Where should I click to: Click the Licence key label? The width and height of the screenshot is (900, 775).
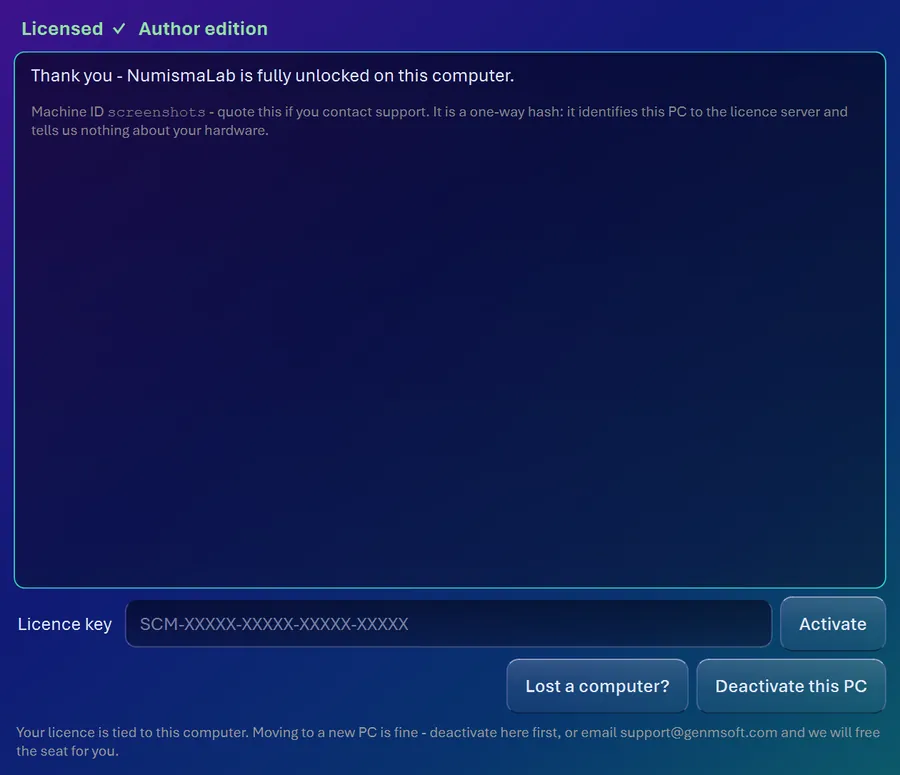point(65,624)
